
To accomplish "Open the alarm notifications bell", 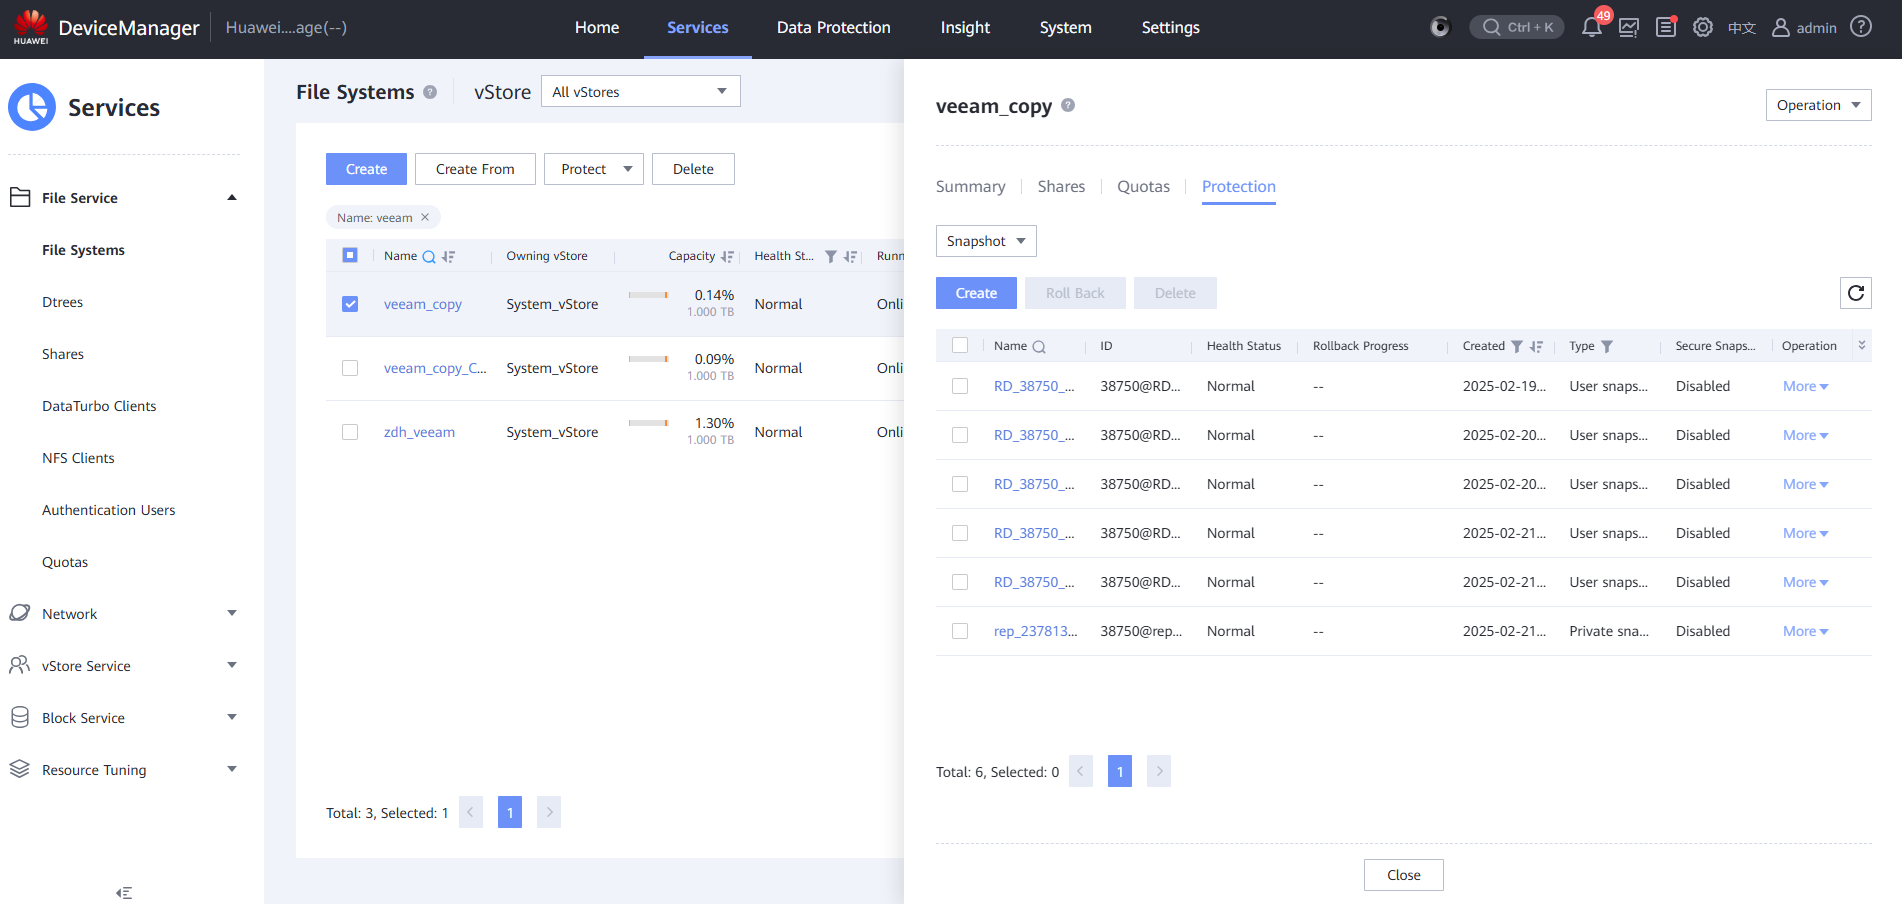I will point(1591,28).
